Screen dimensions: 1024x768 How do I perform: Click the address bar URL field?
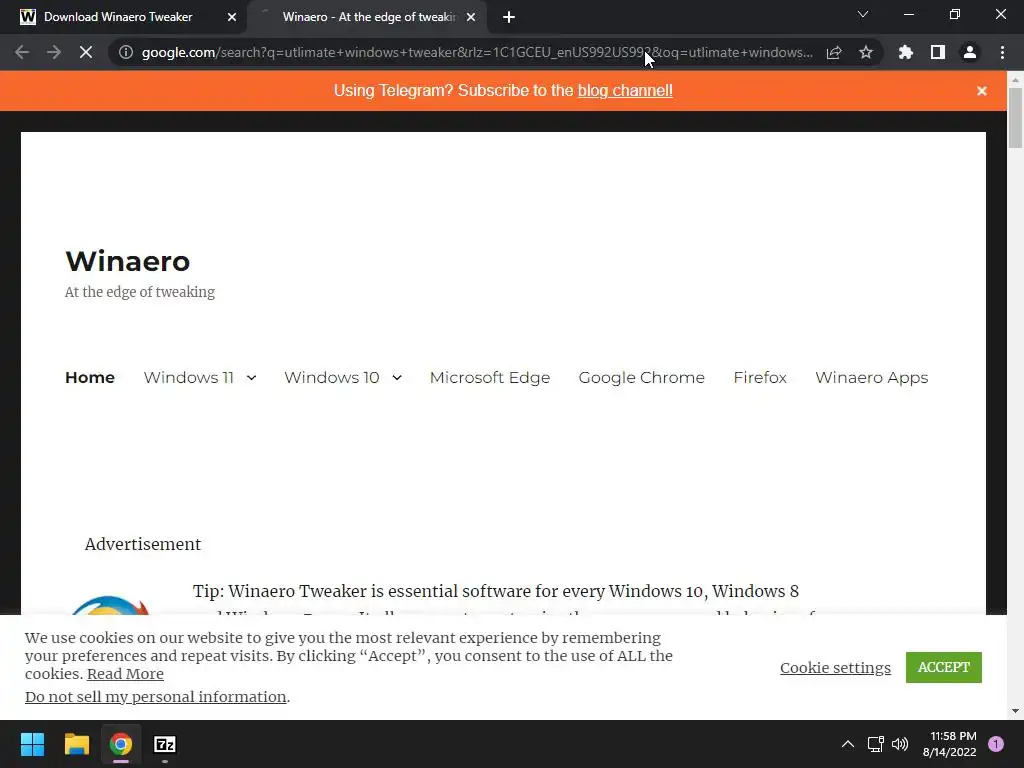point(477,52)
